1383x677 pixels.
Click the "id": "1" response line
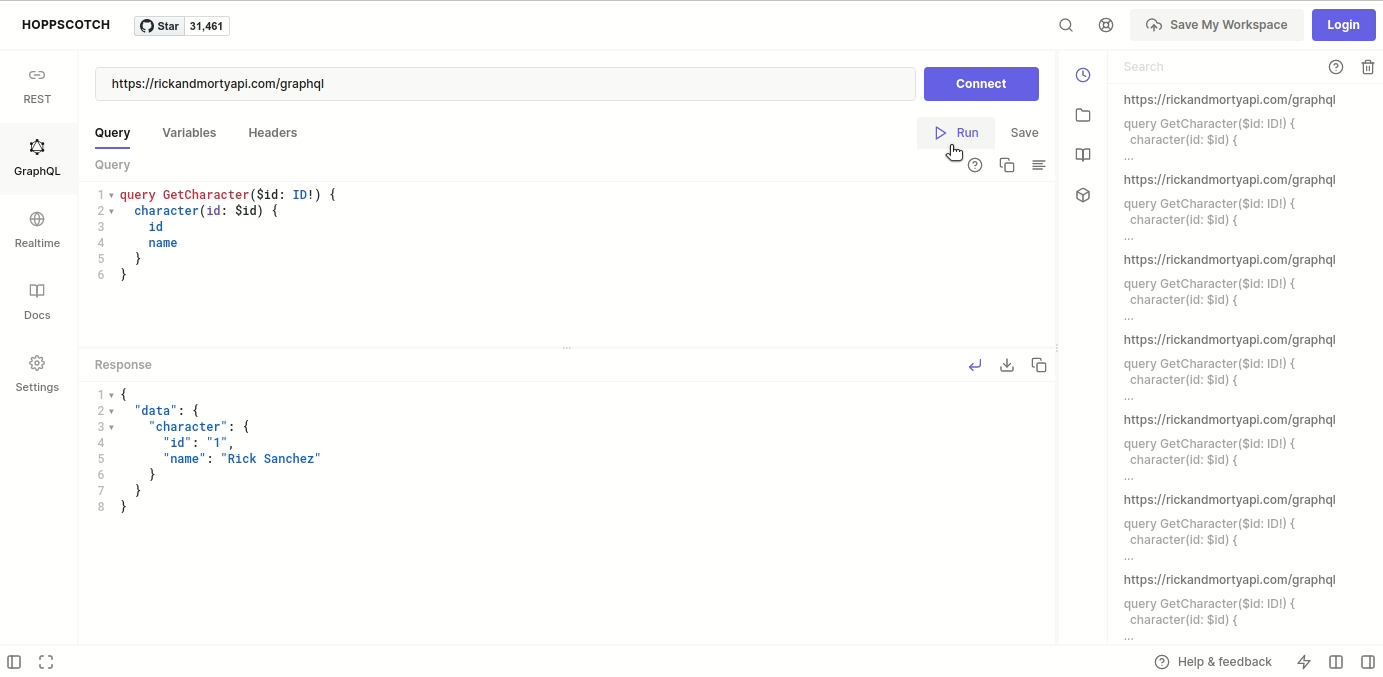coord(198,443)
